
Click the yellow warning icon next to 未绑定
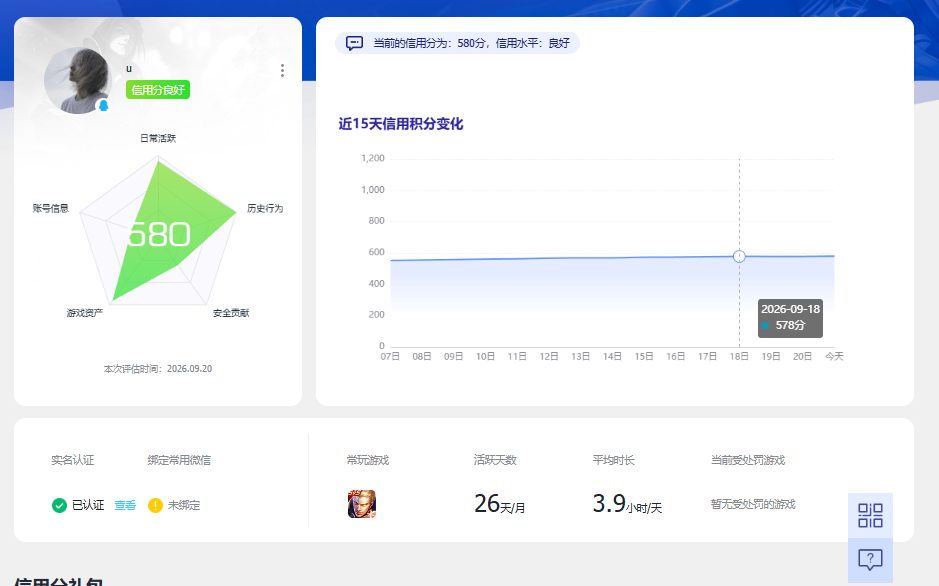pos(155,506)
